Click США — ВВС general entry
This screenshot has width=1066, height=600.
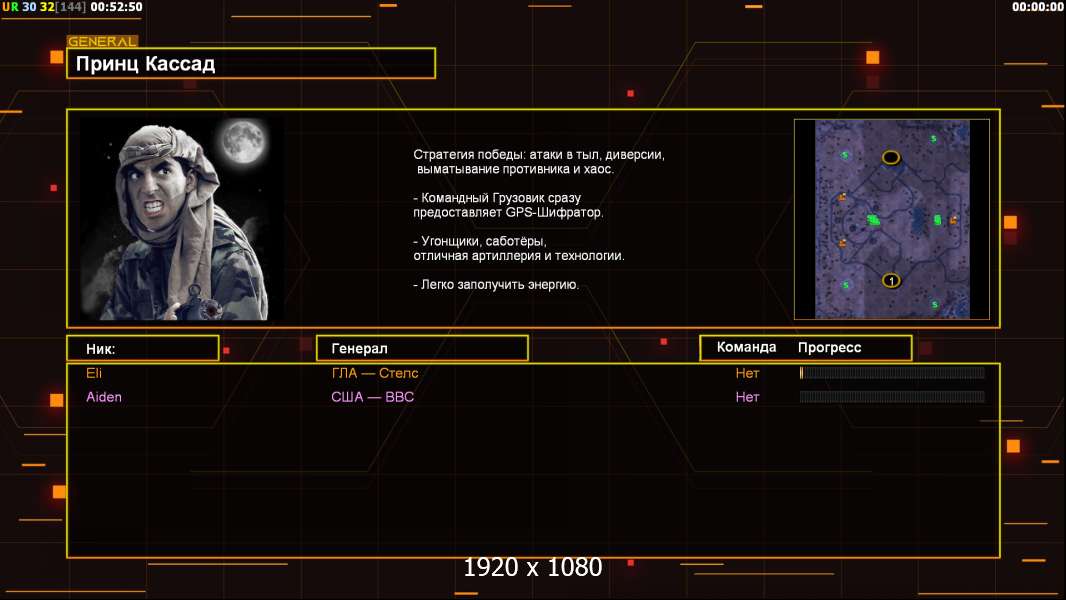[373, 397]
